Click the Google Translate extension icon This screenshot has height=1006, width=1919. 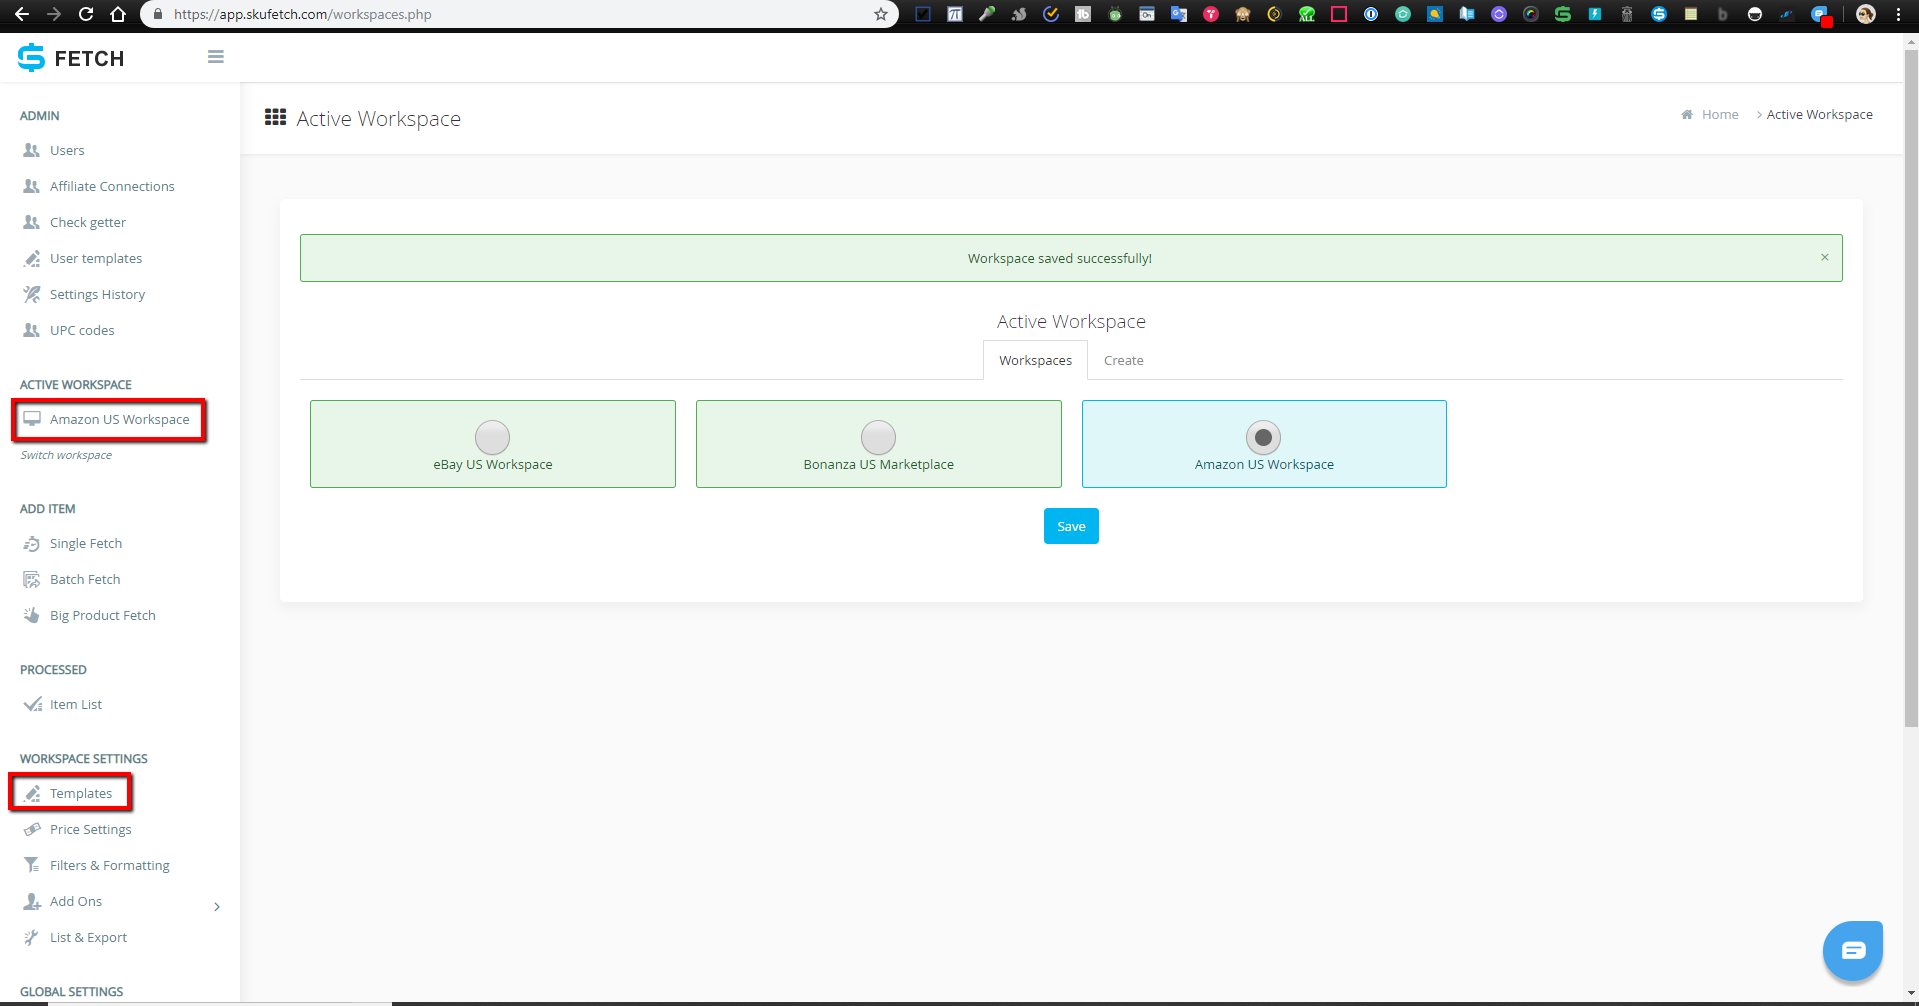pyautogui.click(x=1179, y=14)
